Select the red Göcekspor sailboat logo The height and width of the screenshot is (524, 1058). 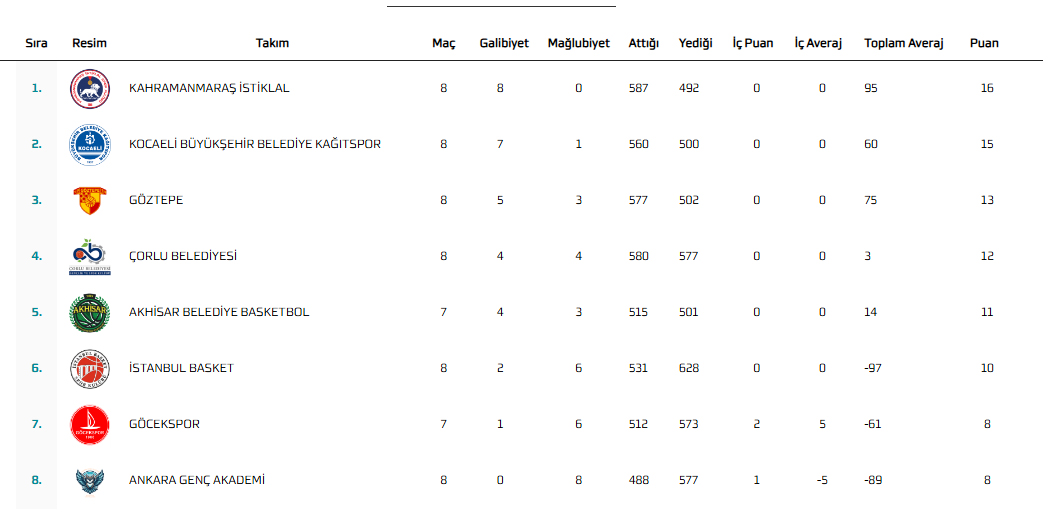[x=90, y=424]
